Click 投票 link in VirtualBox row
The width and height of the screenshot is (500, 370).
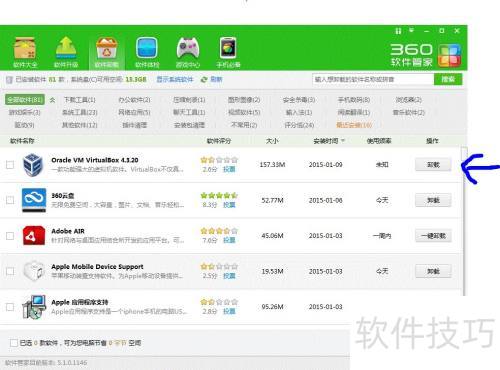tap(229, 169)
